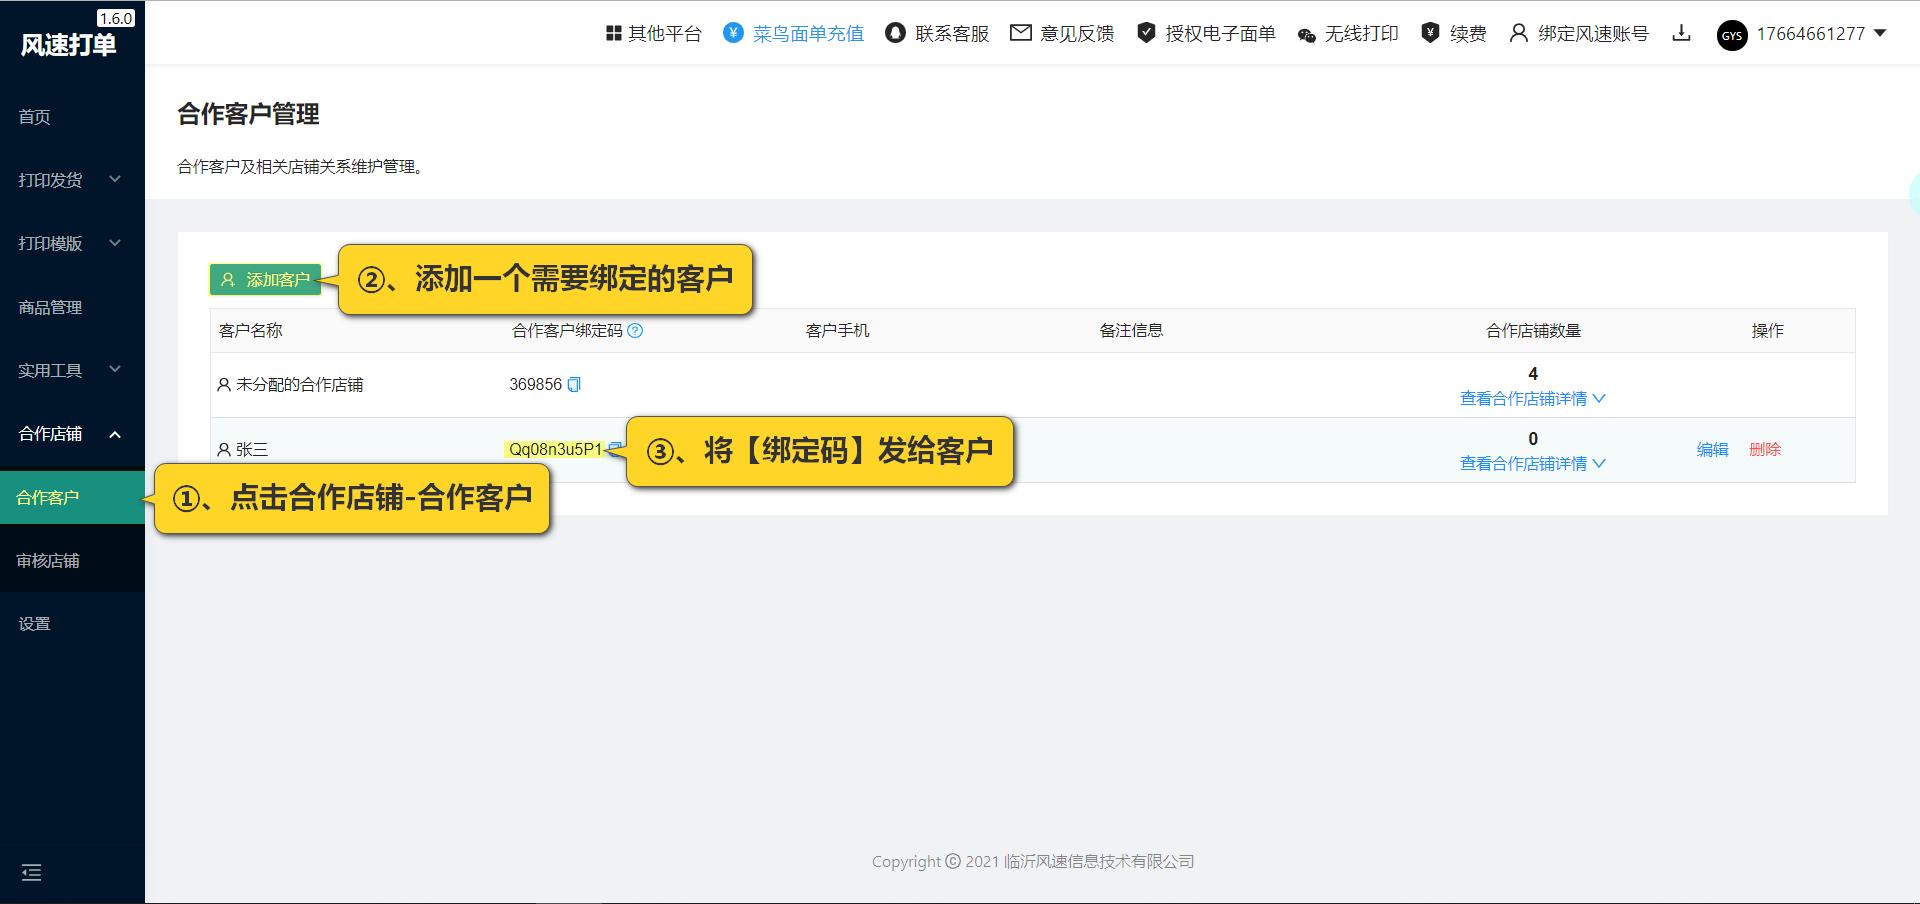The width and height of the screenshot is (1920, 904).
Task: Open 意见反馈 via the envelope icon
Action: click(x=1020, y=33)
